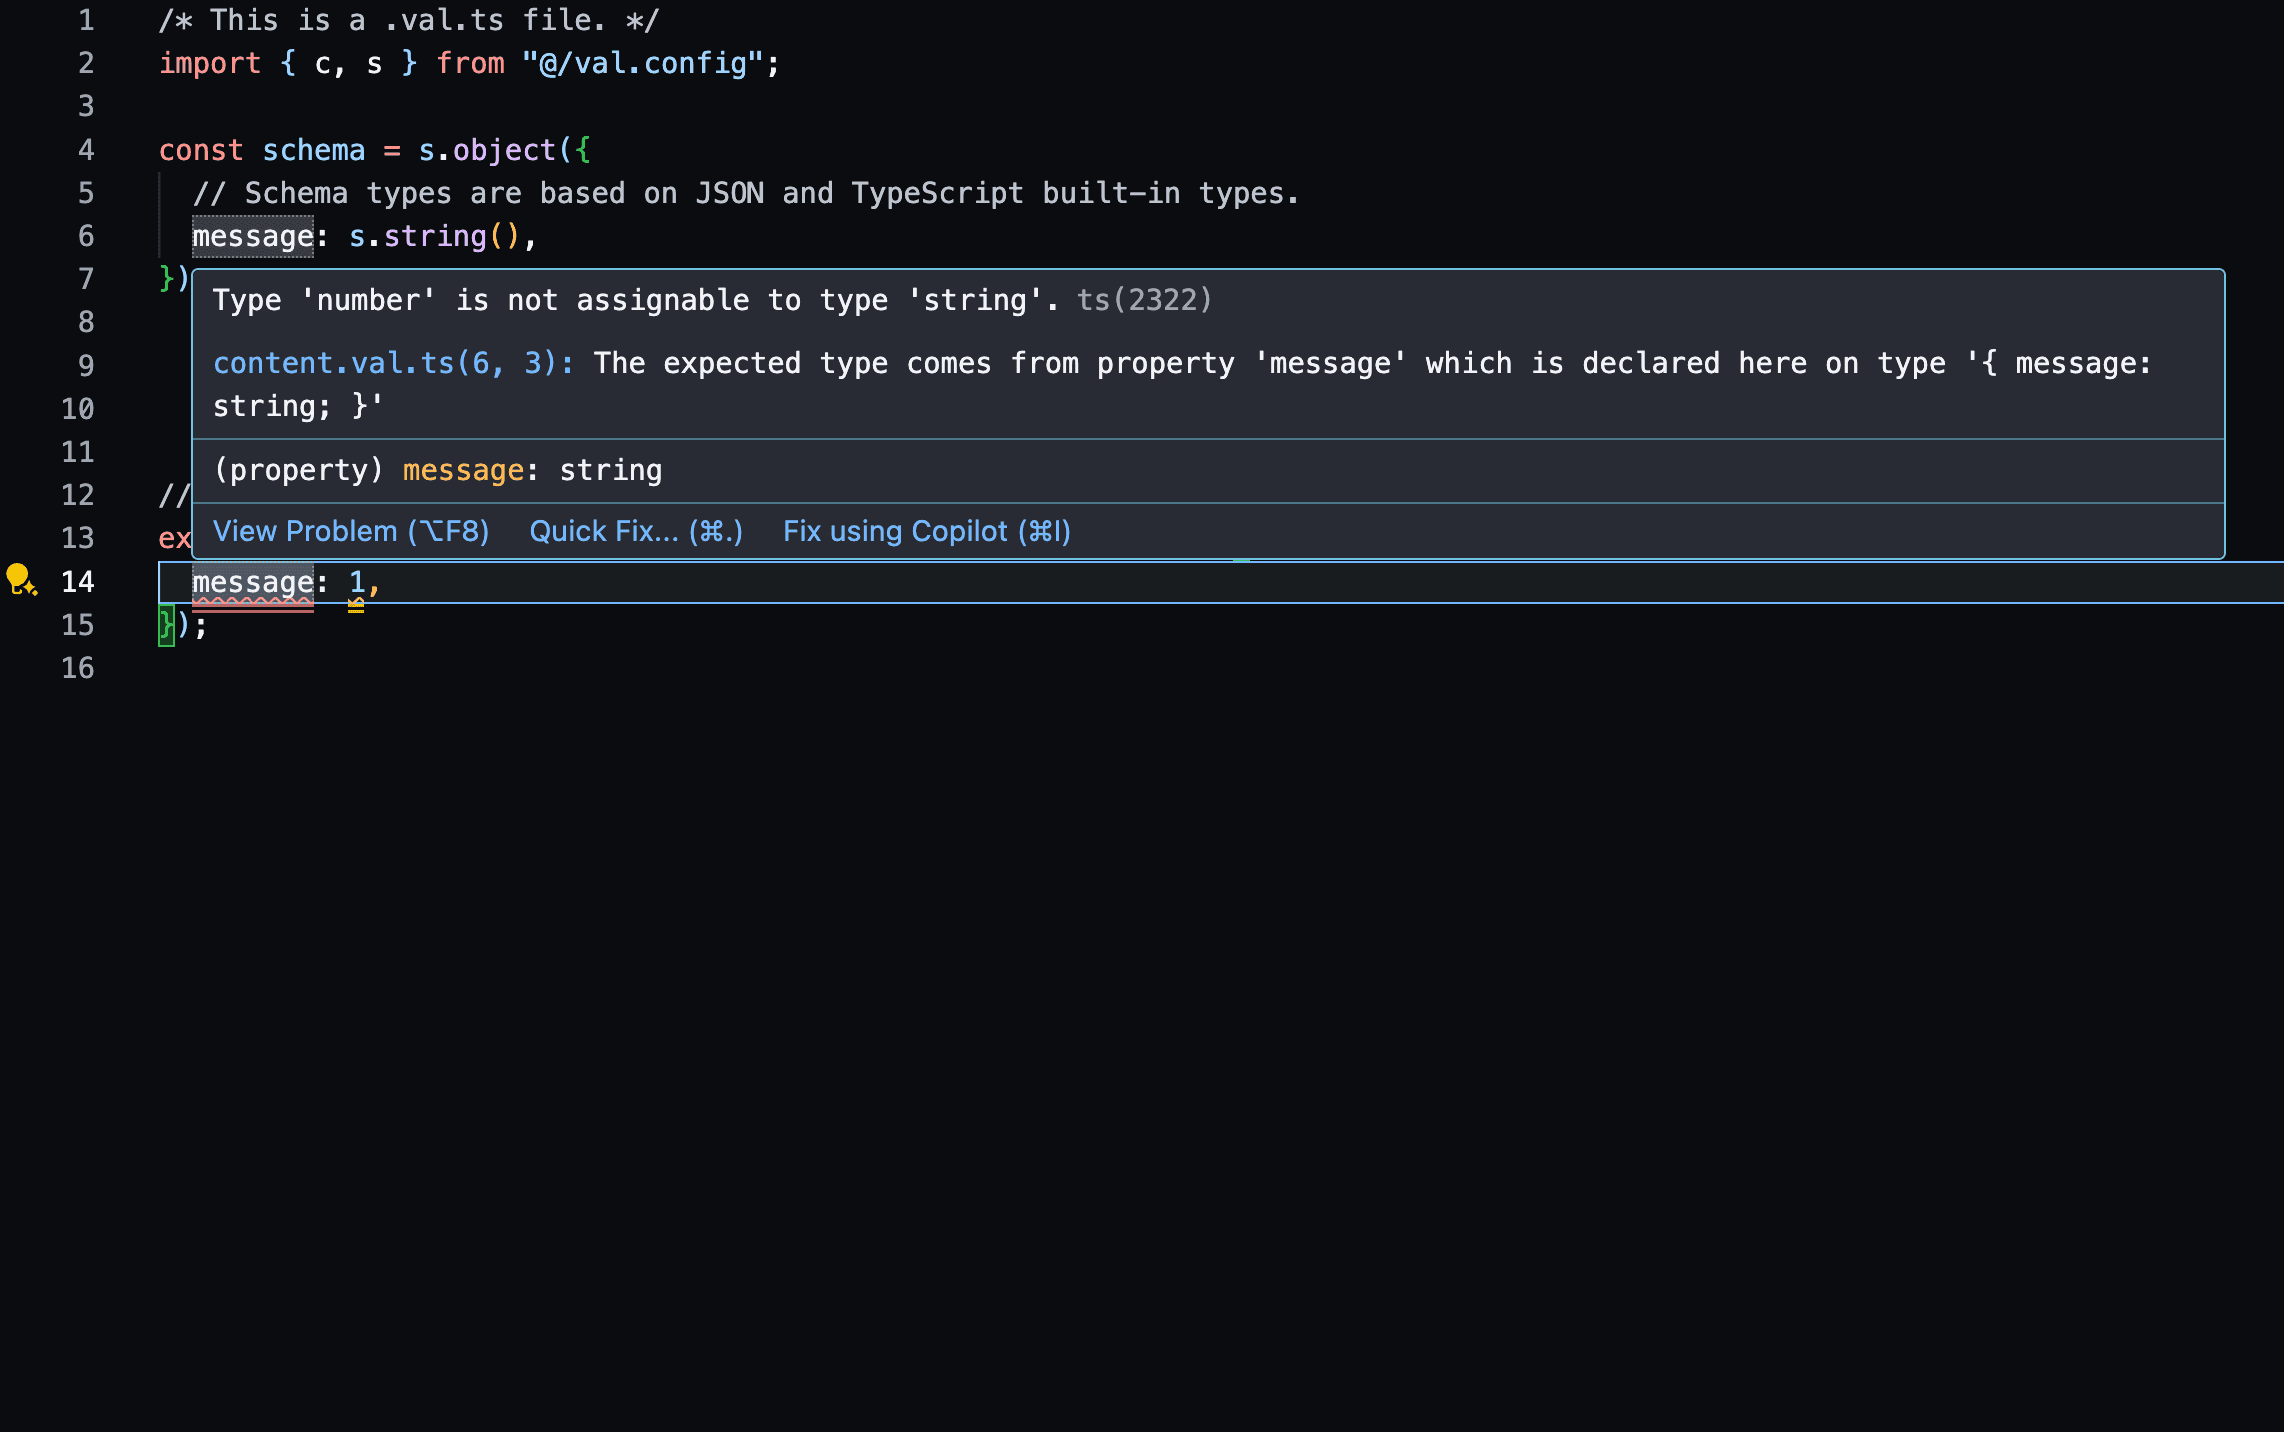Click the yellow marker under the value 1
The width and height of the screenshot is (2284, 1432).
coord(355,605)
